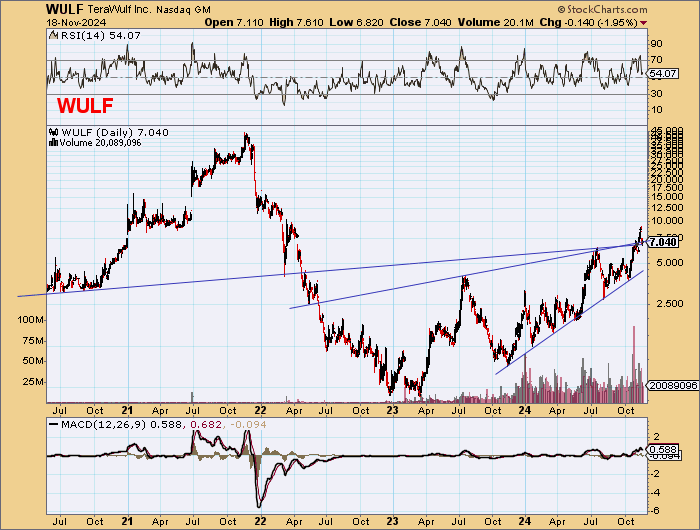Click the RSI(14) line legend icon
This screenshot has height=530, width=700.
click(53, 37)
